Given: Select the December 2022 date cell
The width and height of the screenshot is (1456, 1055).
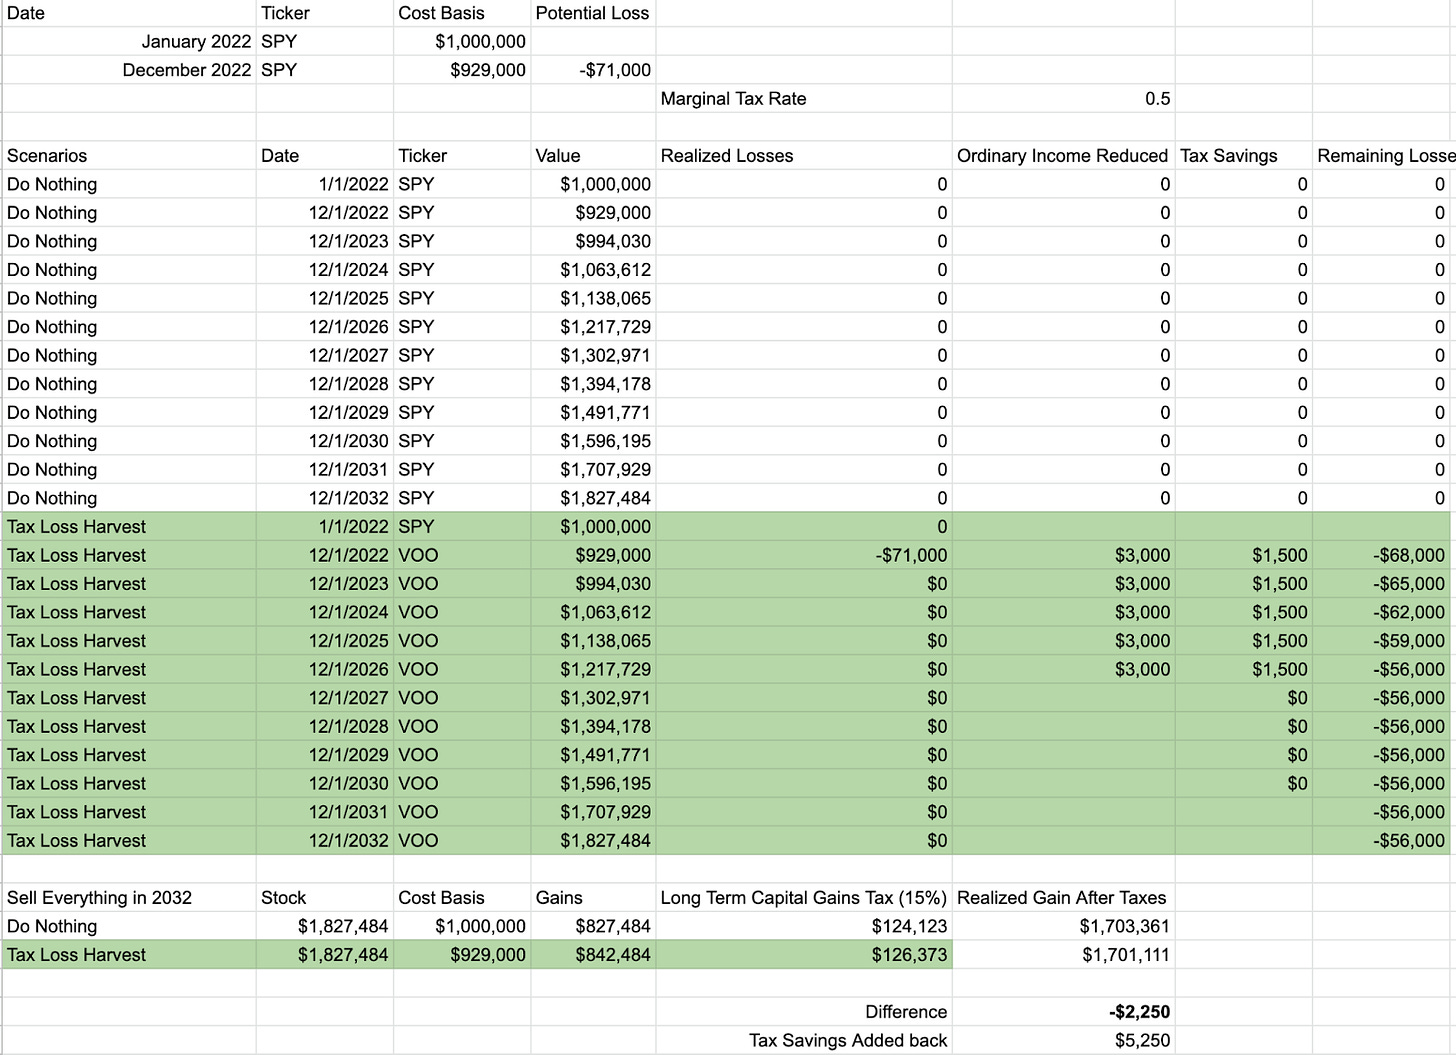Looking at the screenshot, I should click(129, 70).
